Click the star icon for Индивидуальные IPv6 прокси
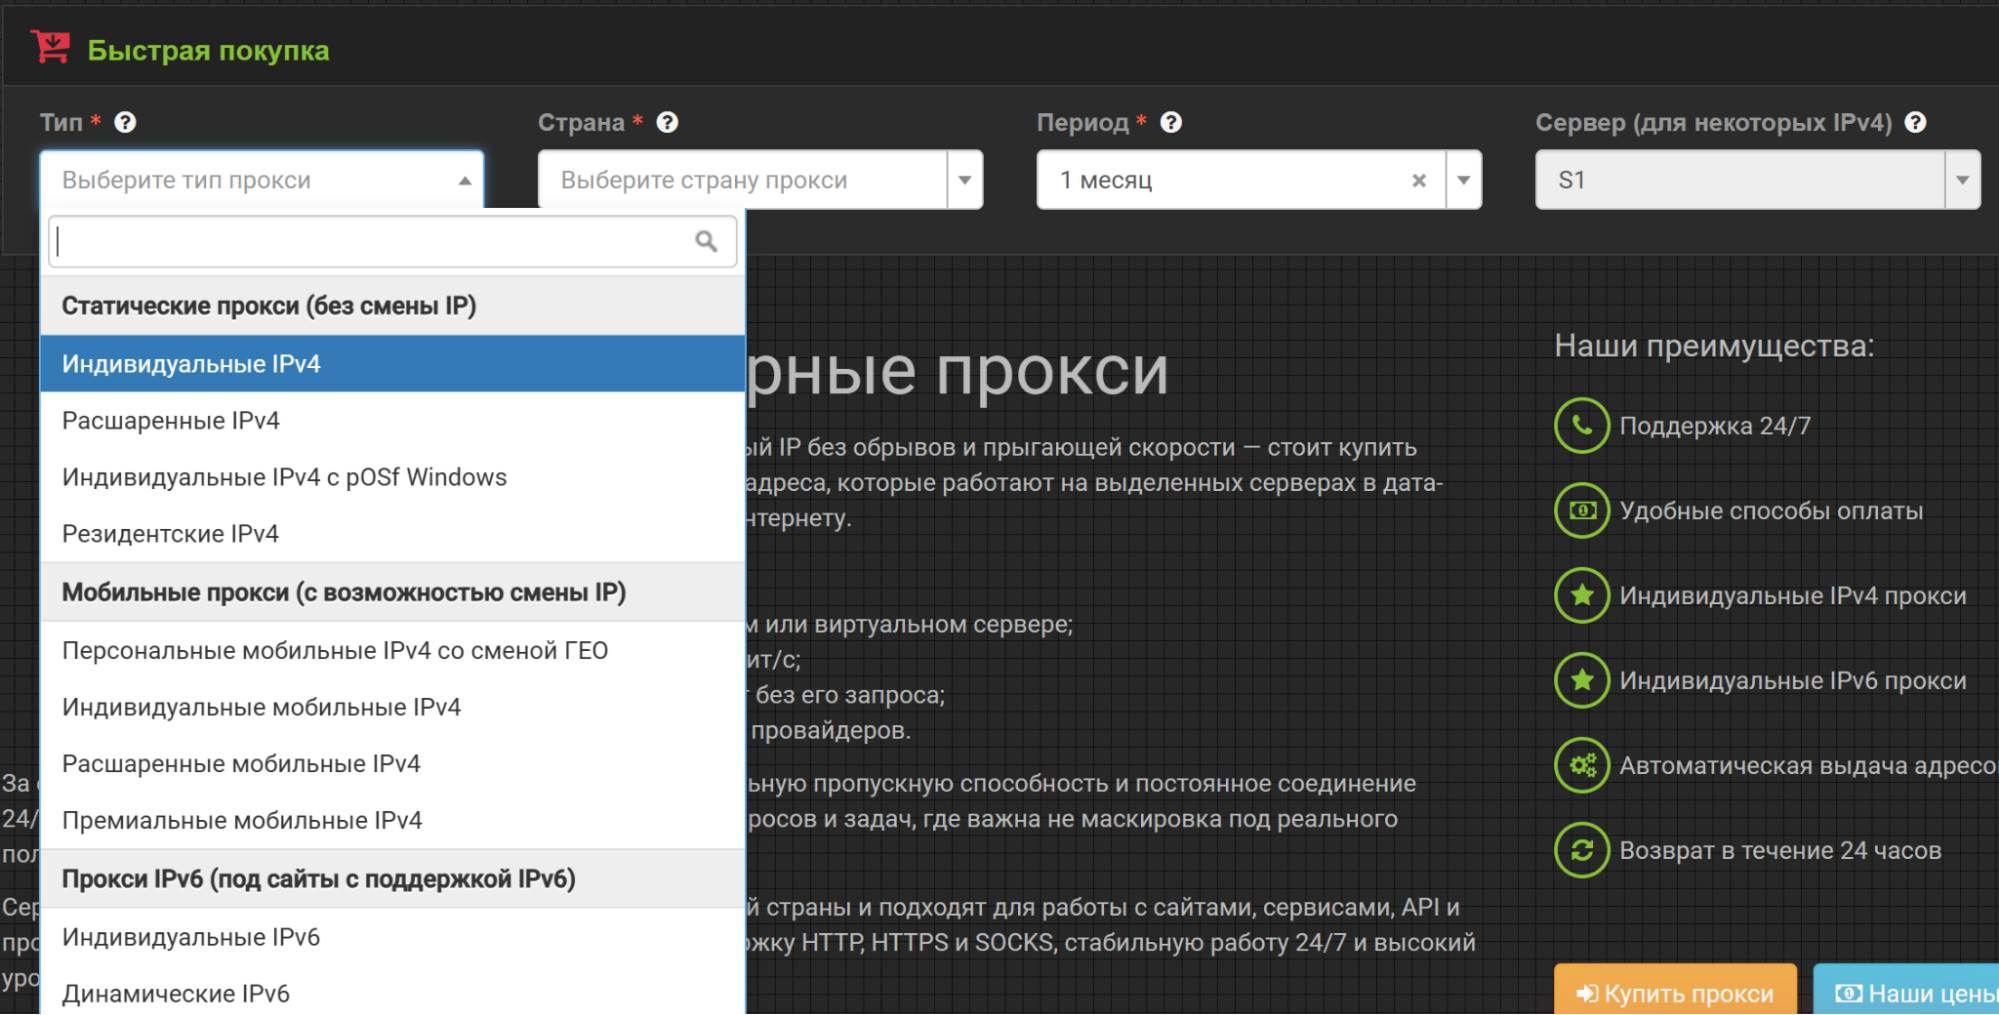 [1581, 680]
